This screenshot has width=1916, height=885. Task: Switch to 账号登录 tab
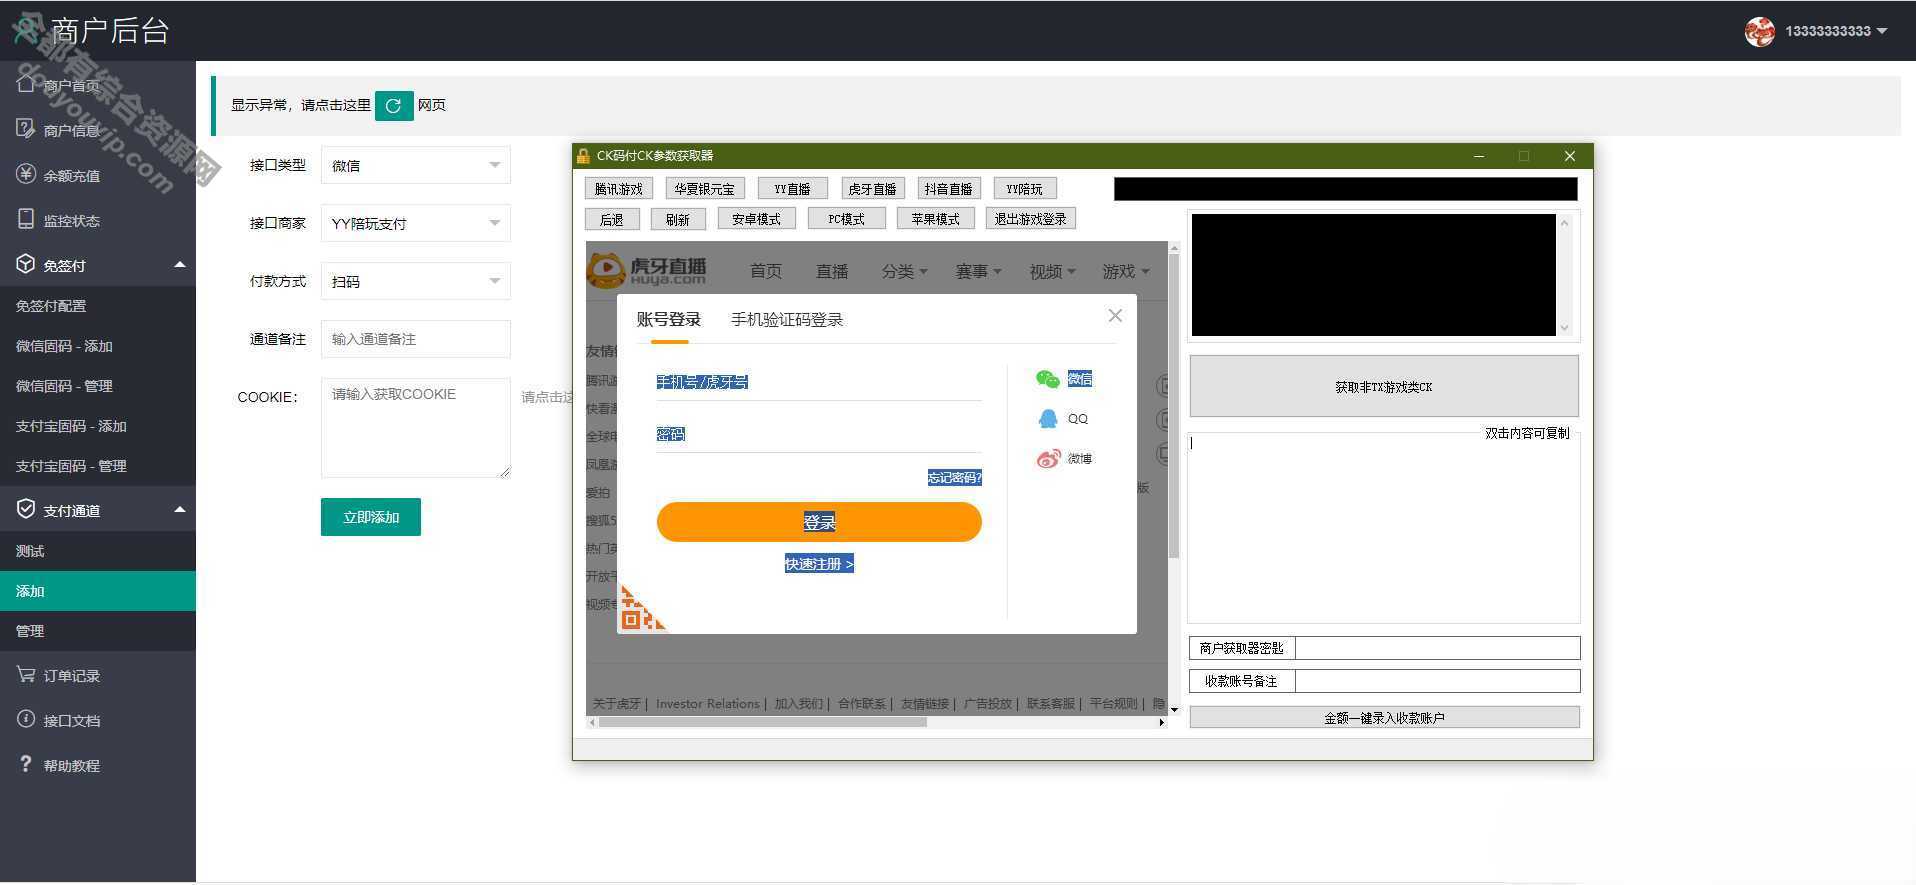[669, 320]
